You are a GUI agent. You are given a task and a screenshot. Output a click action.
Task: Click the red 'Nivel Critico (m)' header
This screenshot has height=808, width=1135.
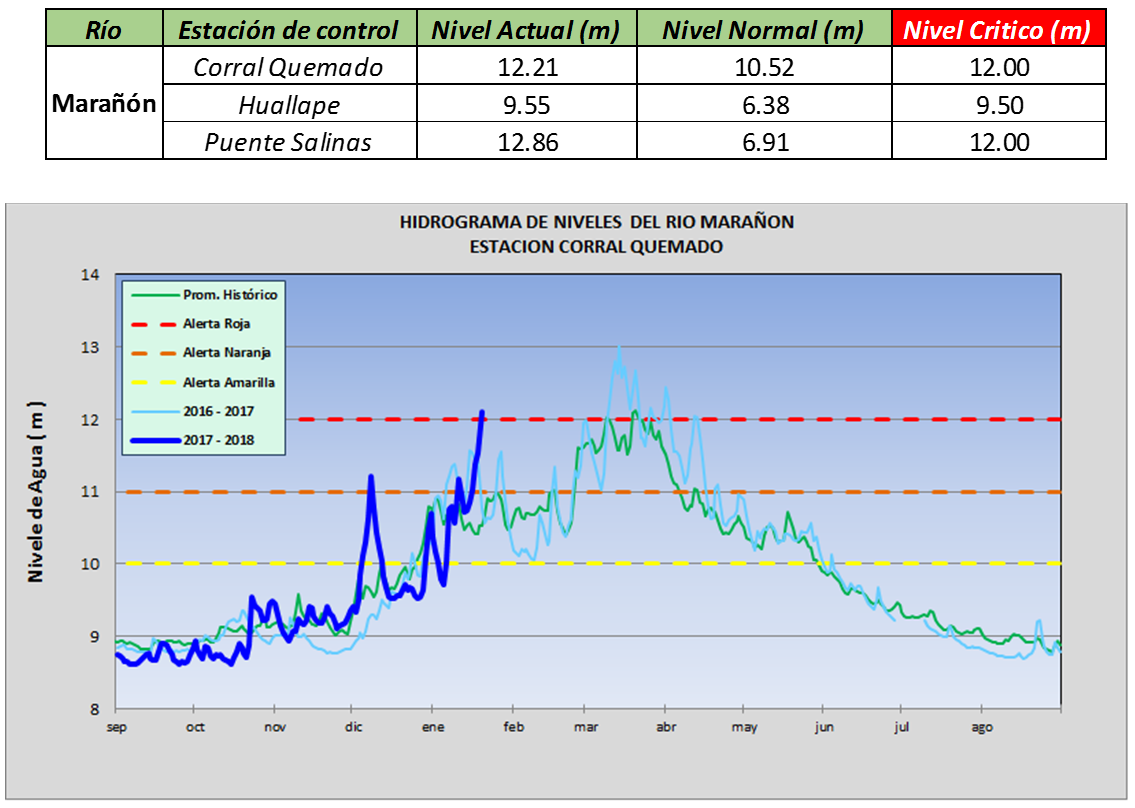pyautogui.click(x=999, y=29)
